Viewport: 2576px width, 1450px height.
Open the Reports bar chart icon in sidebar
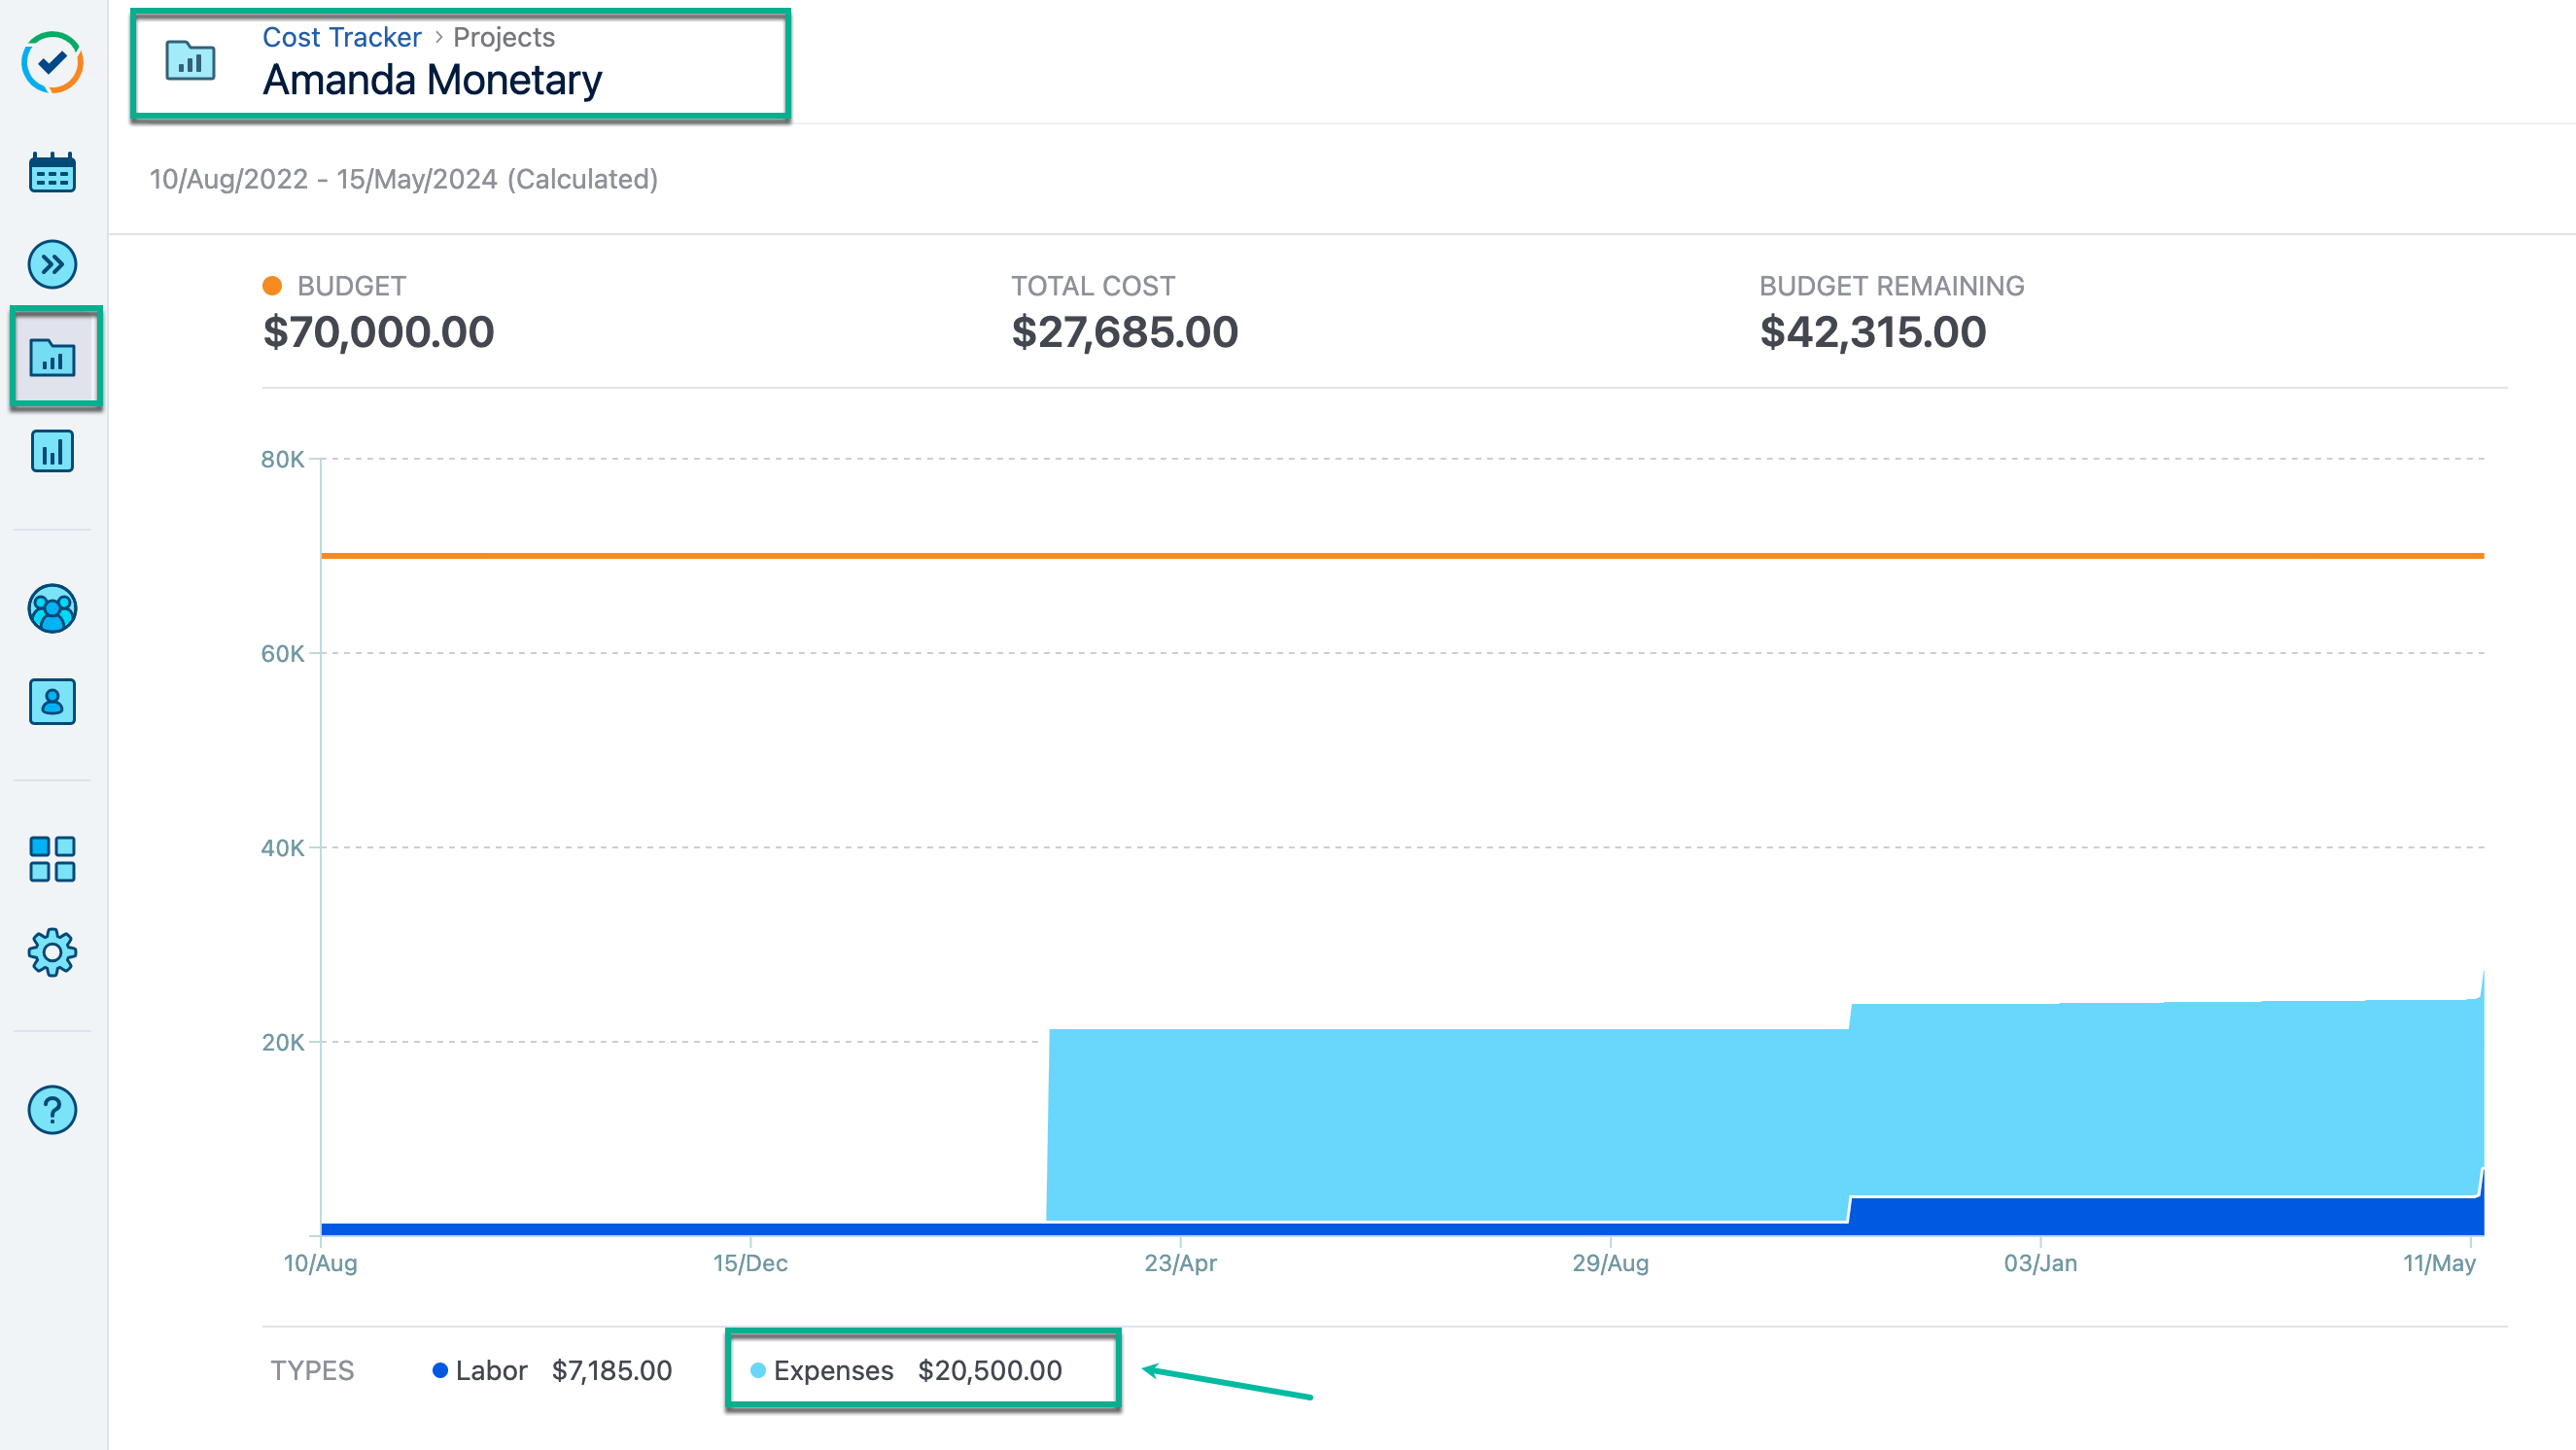pyautogui.click(x=53, y=450)
